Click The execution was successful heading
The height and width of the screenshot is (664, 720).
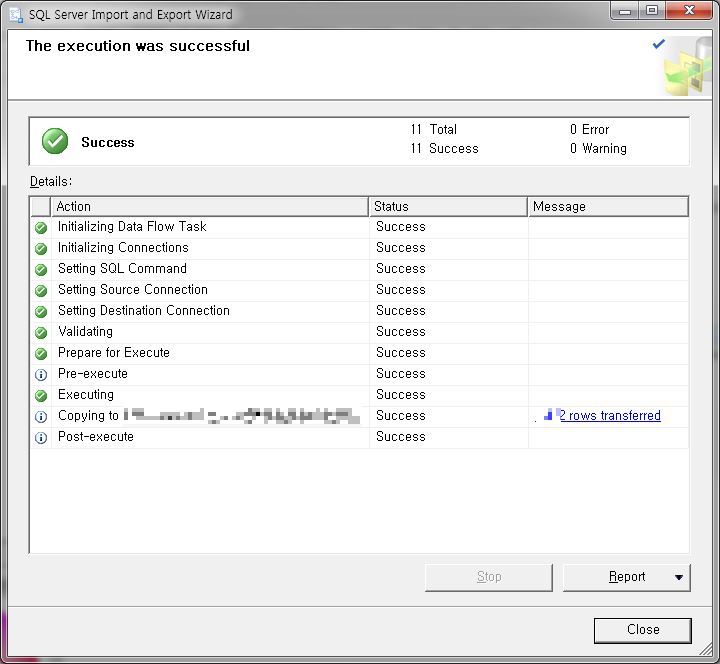[138, 46]
